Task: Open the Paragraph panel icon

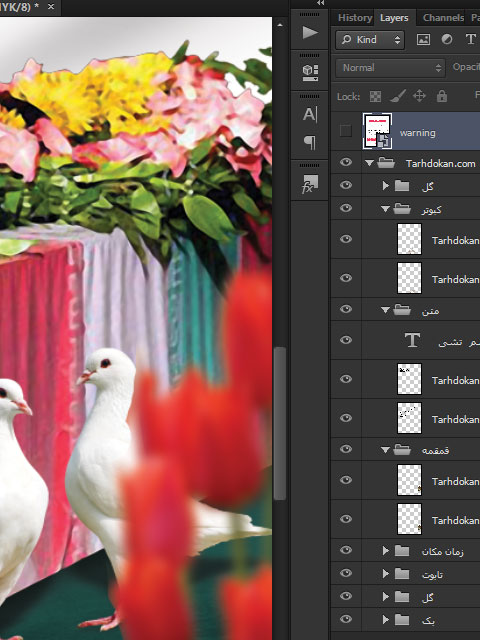Action: pos(310,143)
